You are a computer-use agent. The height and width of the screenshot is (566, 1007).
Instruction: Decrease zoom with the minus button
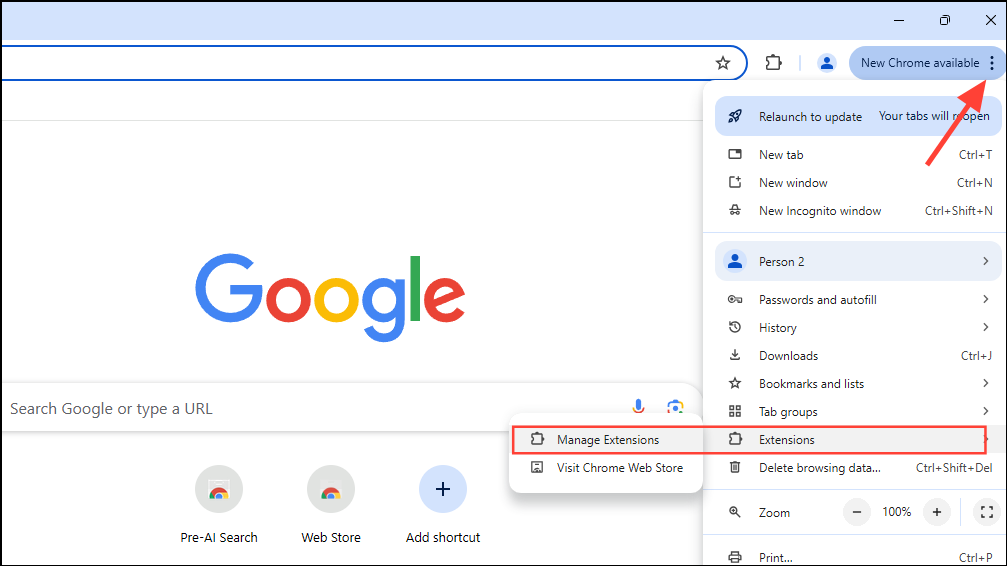tap(857, 512)
